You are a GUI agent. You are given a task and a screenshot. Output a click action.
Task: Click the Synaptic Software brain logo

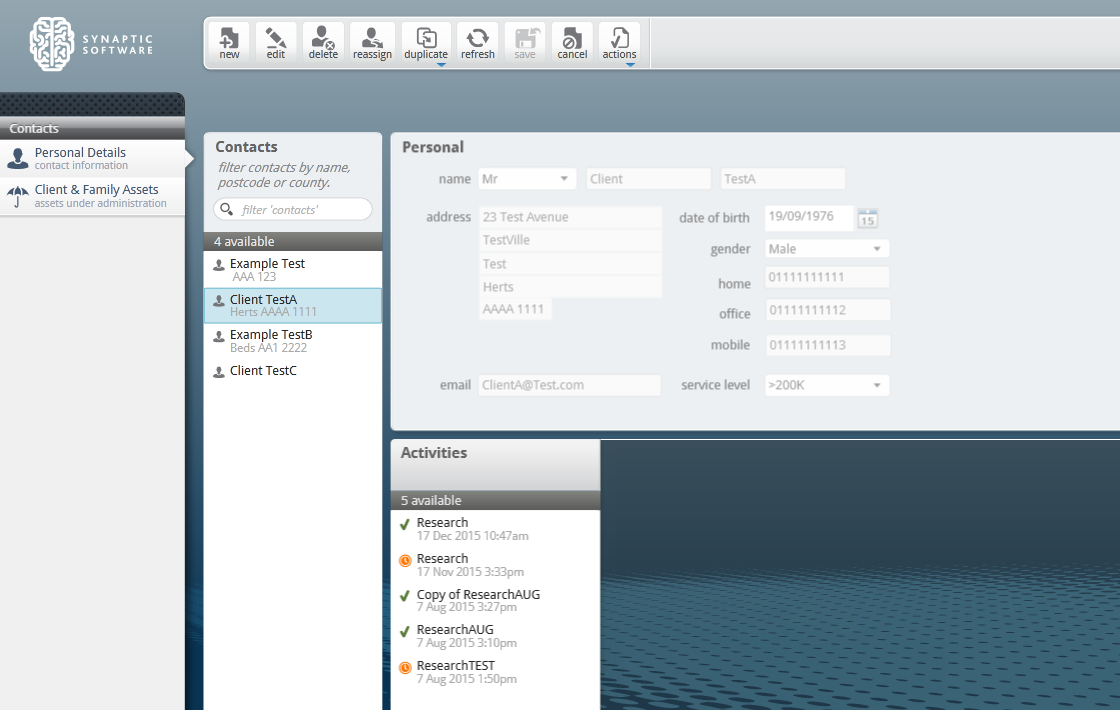pyautogui.click(x=51, y=44)
